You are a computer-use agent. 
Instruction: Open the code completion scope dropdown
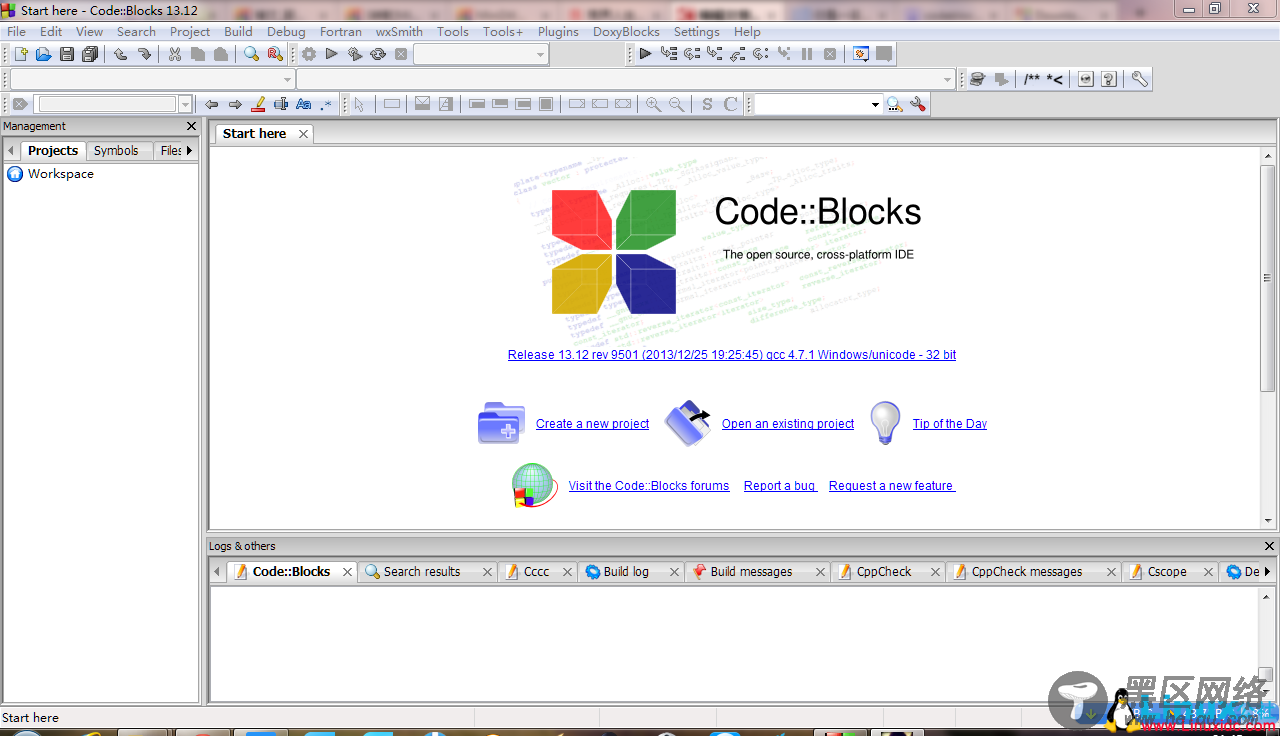point(288,79)
